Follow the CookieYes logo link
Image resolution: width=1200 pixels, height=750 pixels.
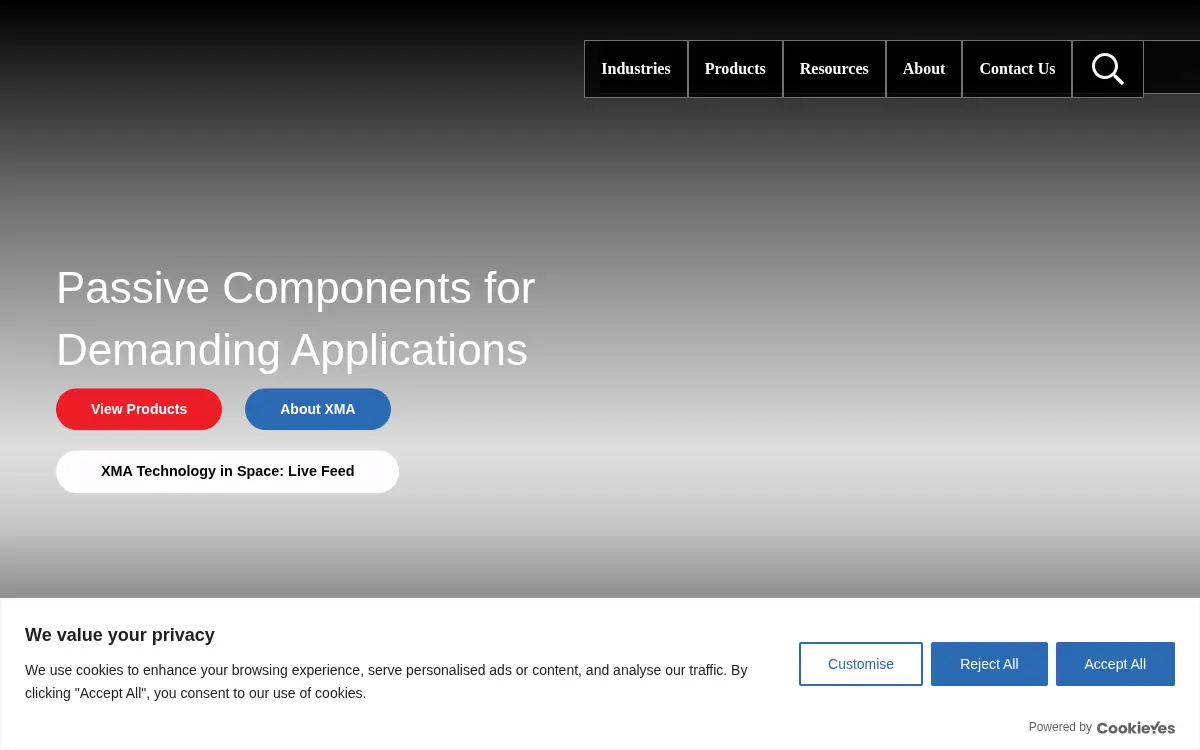pyautogui.click(x=1136, y=727)
